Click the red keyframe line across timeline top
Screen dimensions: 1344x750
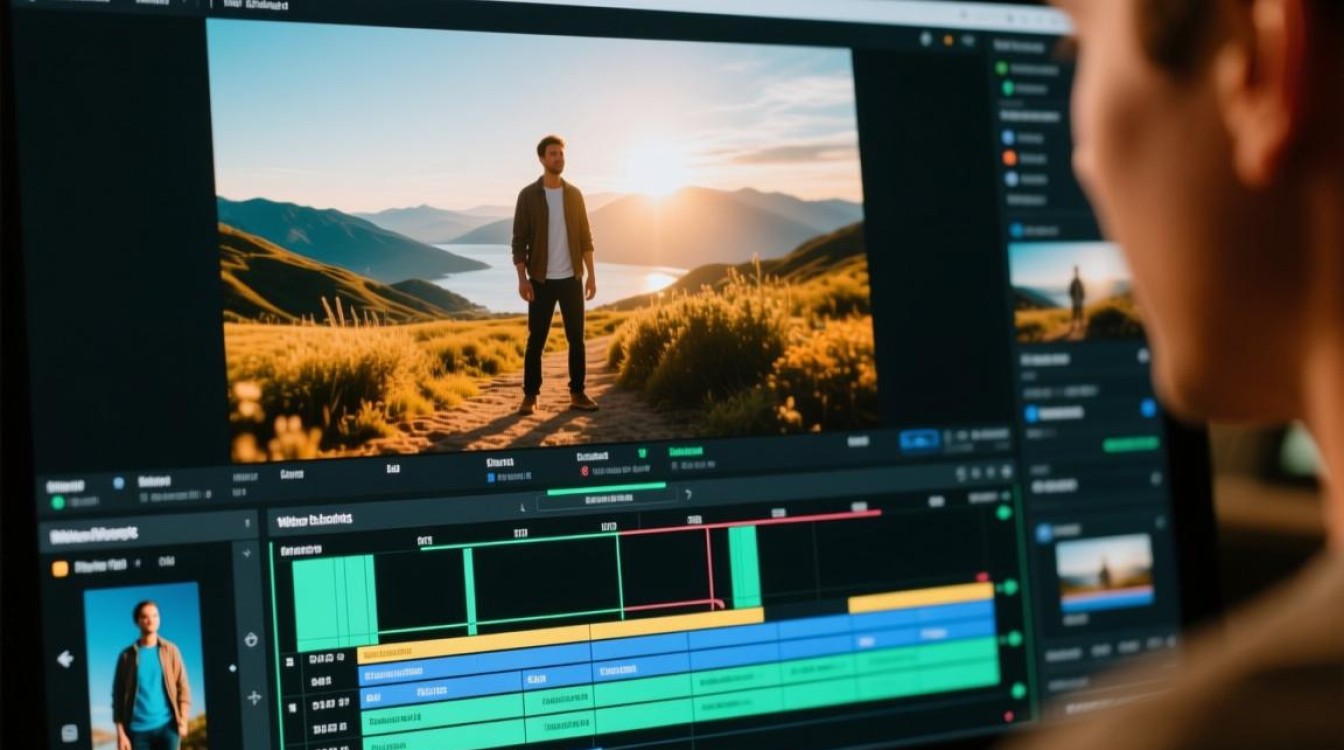click(x=750, y=521)
